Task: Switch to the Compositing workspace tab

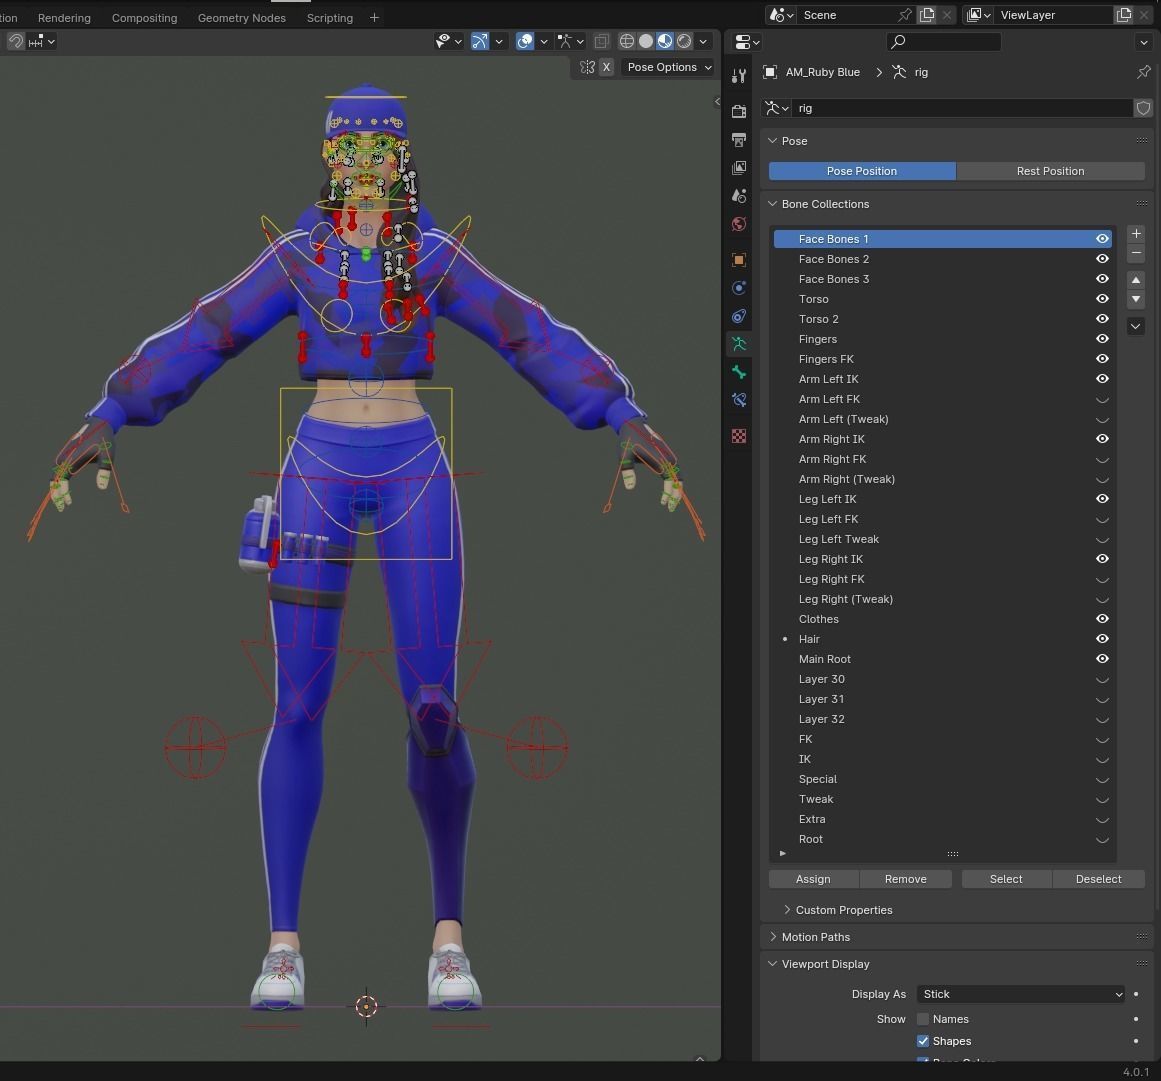Action: point(144,18)
